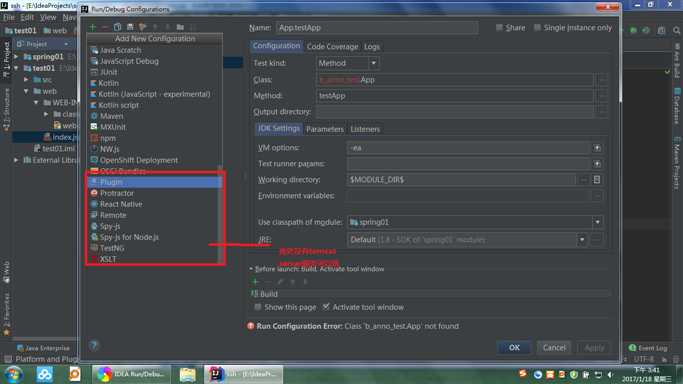683x384 pixels.
Task: Switch to the Logs tab
Action: [x=372, y=47]
